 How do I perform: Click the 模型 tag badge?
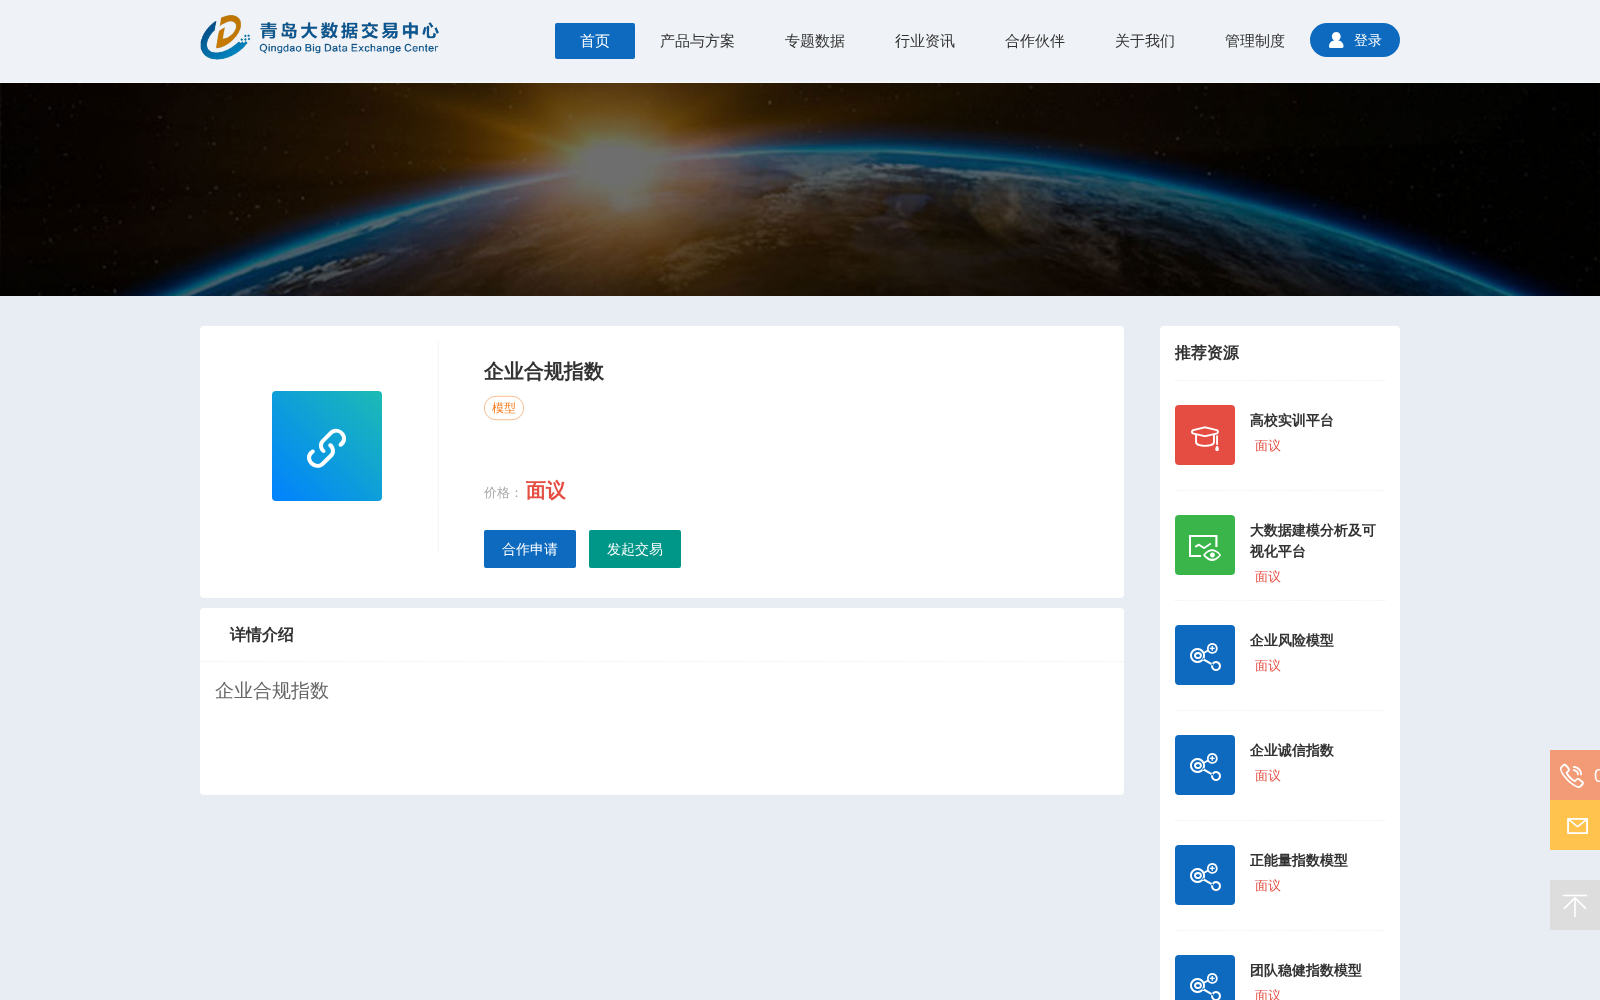tap(504, 408)
